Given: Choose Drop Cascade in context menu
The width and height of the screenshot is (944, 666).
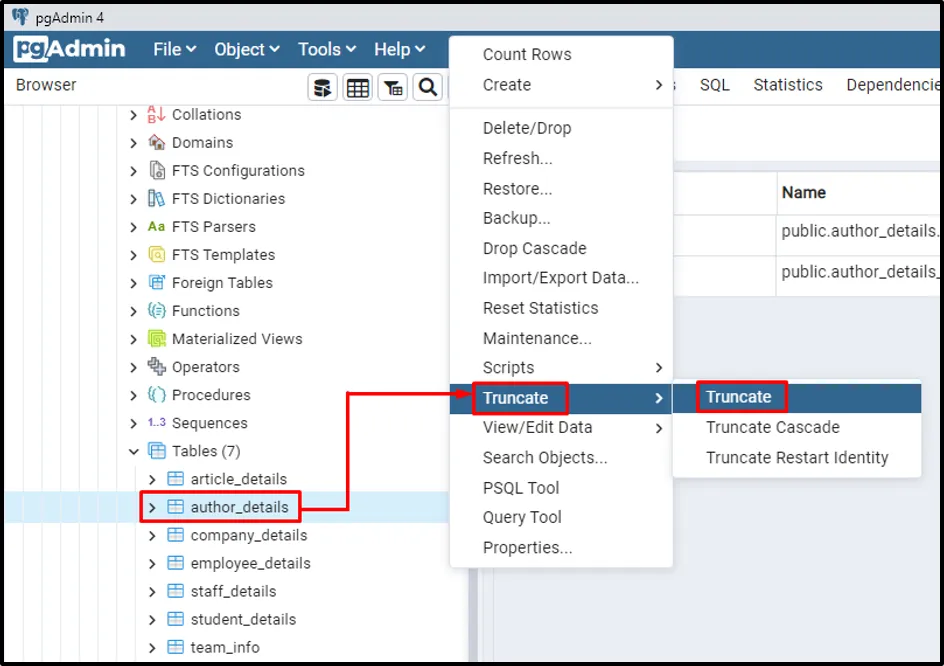Looking at the screenshot, I should pyautogui.click(x=534, y=248).
